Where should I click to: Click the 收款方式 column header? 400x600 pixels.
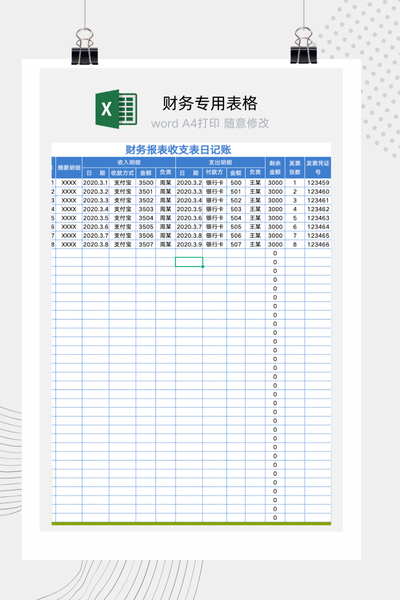(x=122, y=173)
